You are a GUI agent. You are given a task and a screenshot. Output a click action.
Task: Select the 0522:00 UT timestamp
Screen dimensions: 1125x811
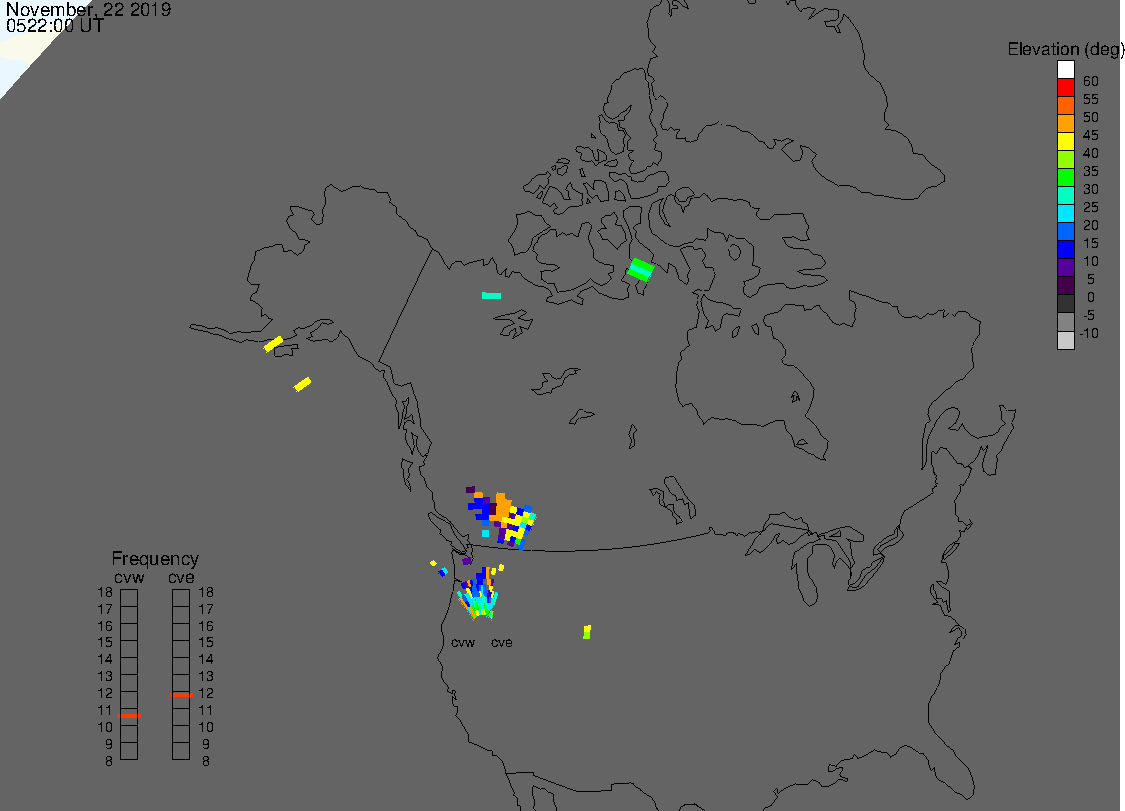click(55, 26)
